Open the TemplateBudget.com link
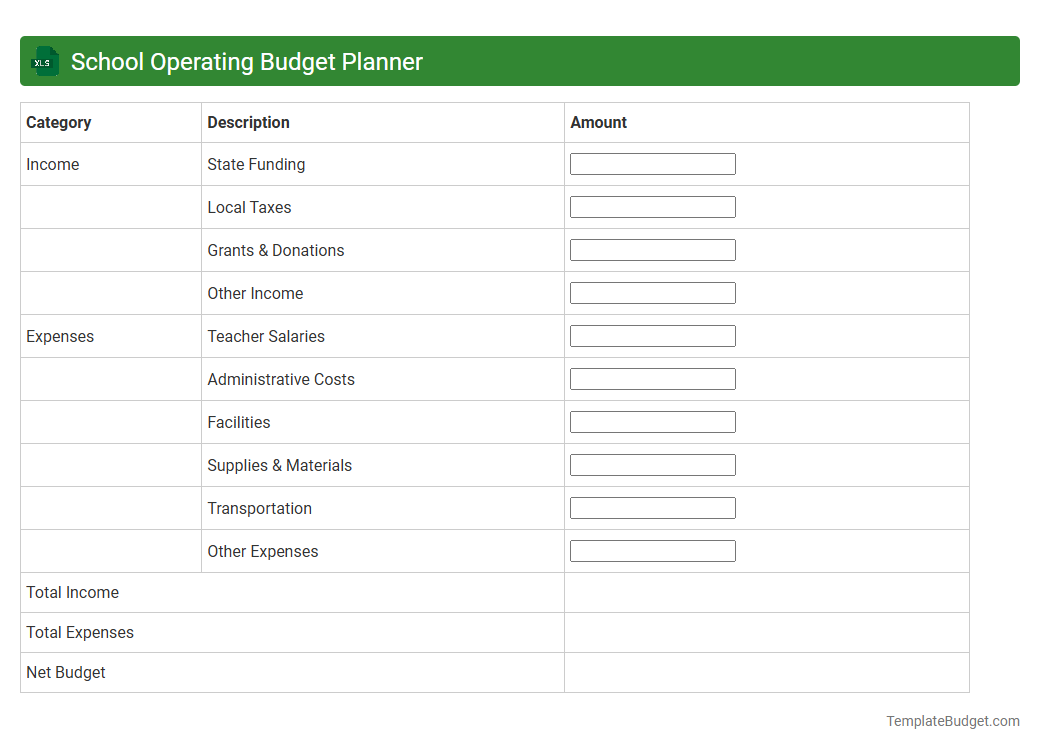The width and height of the screenshot is (1040, 750). pyautogui.click(x=952, y=720)
